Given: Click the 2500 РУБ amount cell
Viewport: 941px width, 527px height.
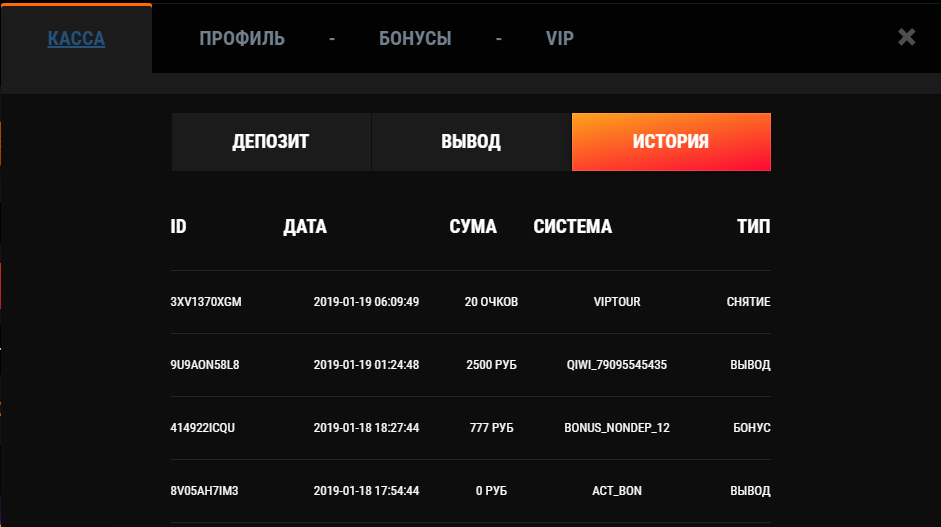Looking at the screenshot, I should [x=491, y=365].
